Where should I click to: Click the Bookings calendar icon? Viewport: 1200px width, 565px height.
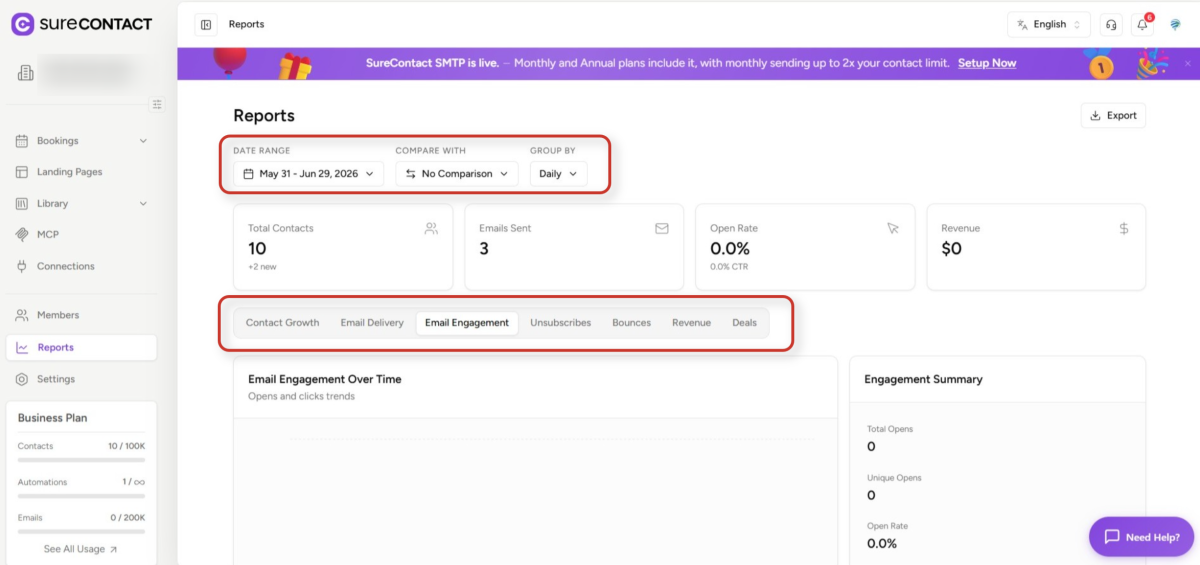click(22, 141)
